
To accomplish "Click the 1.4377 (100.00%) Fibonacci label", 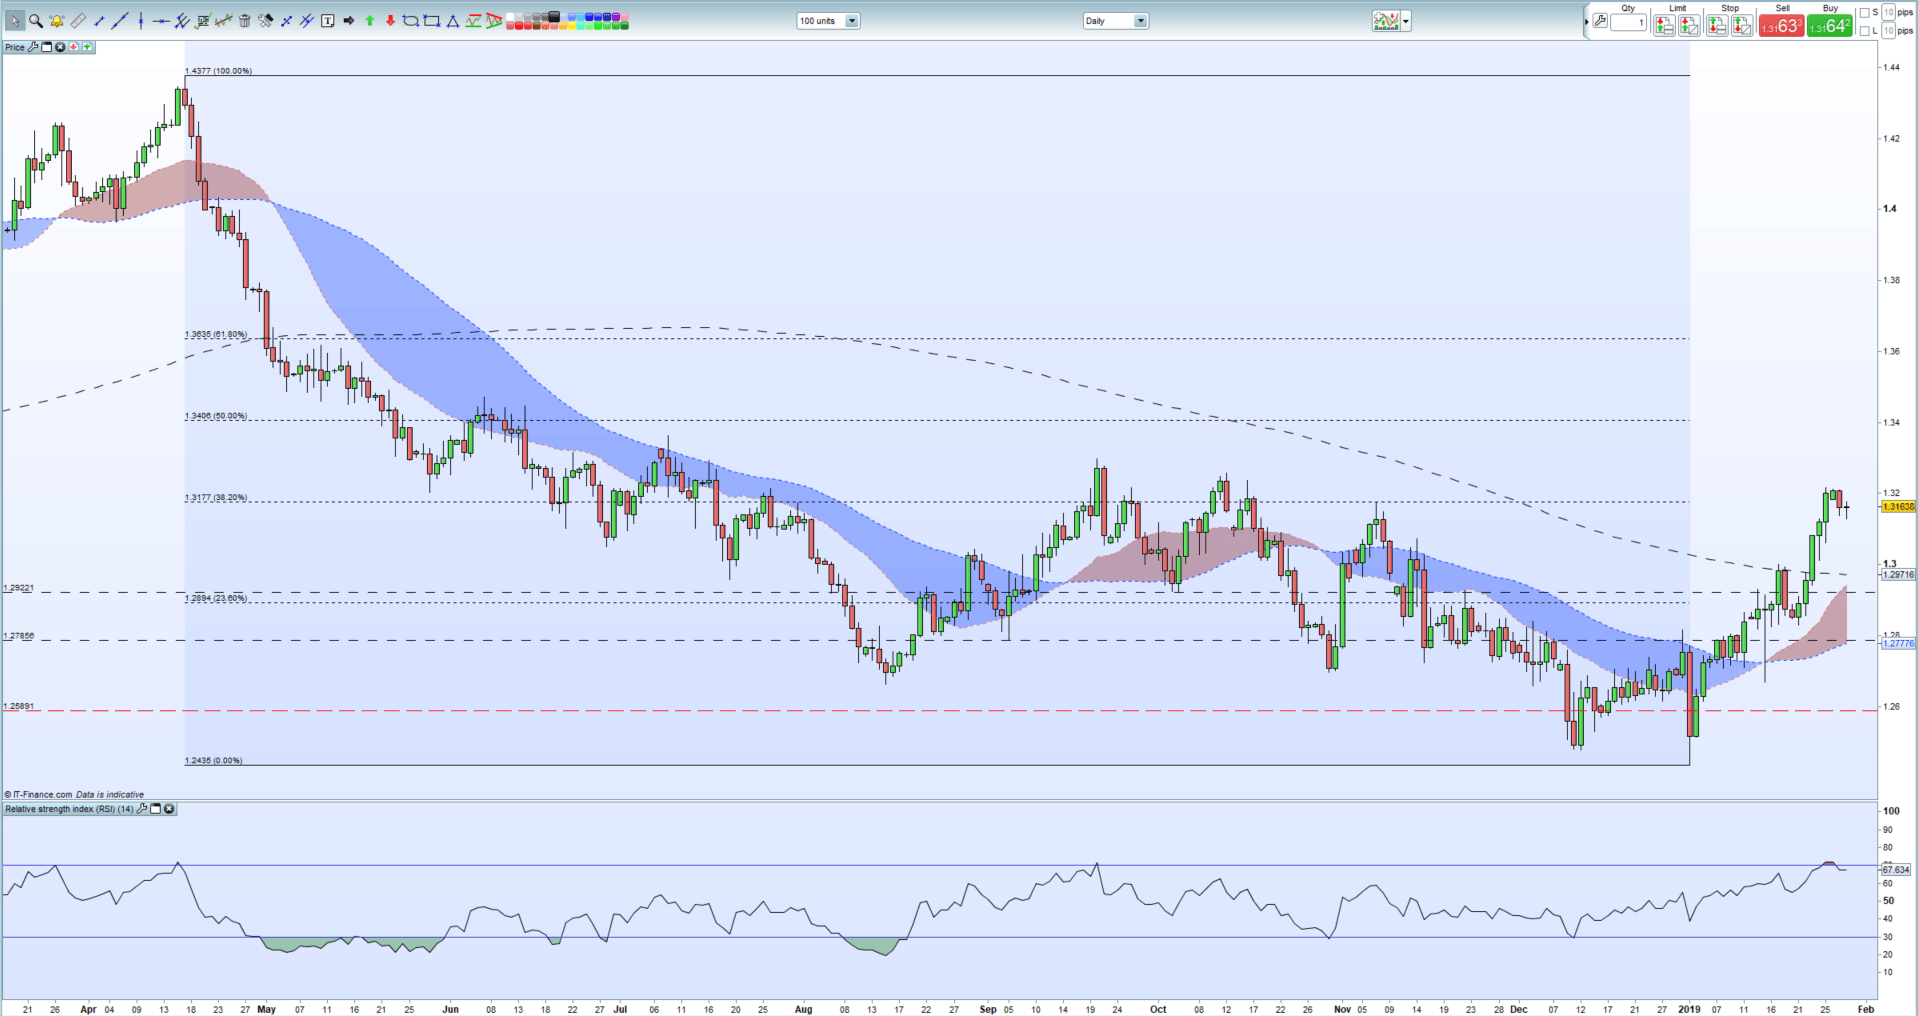I will (x=219, y=71).
